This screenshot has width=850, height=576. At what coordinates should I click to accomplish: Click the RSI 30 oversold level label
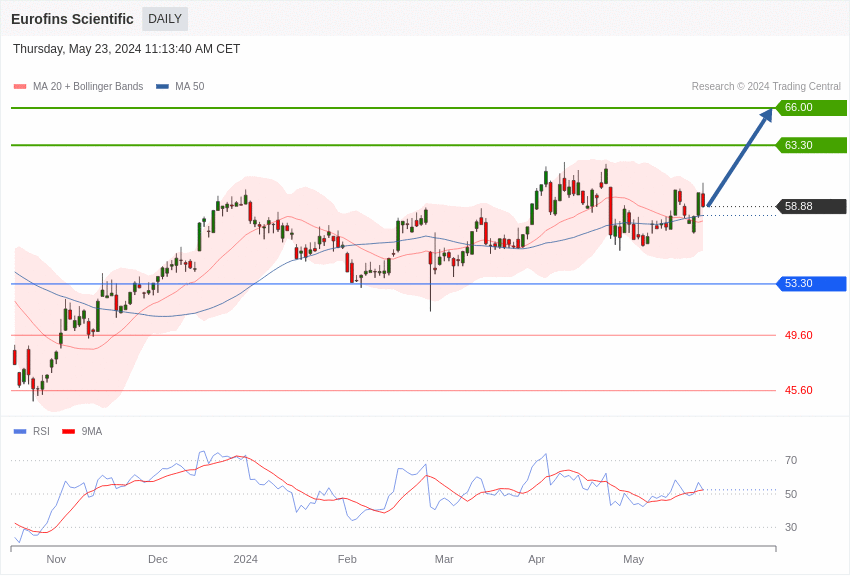click(791, 528)
